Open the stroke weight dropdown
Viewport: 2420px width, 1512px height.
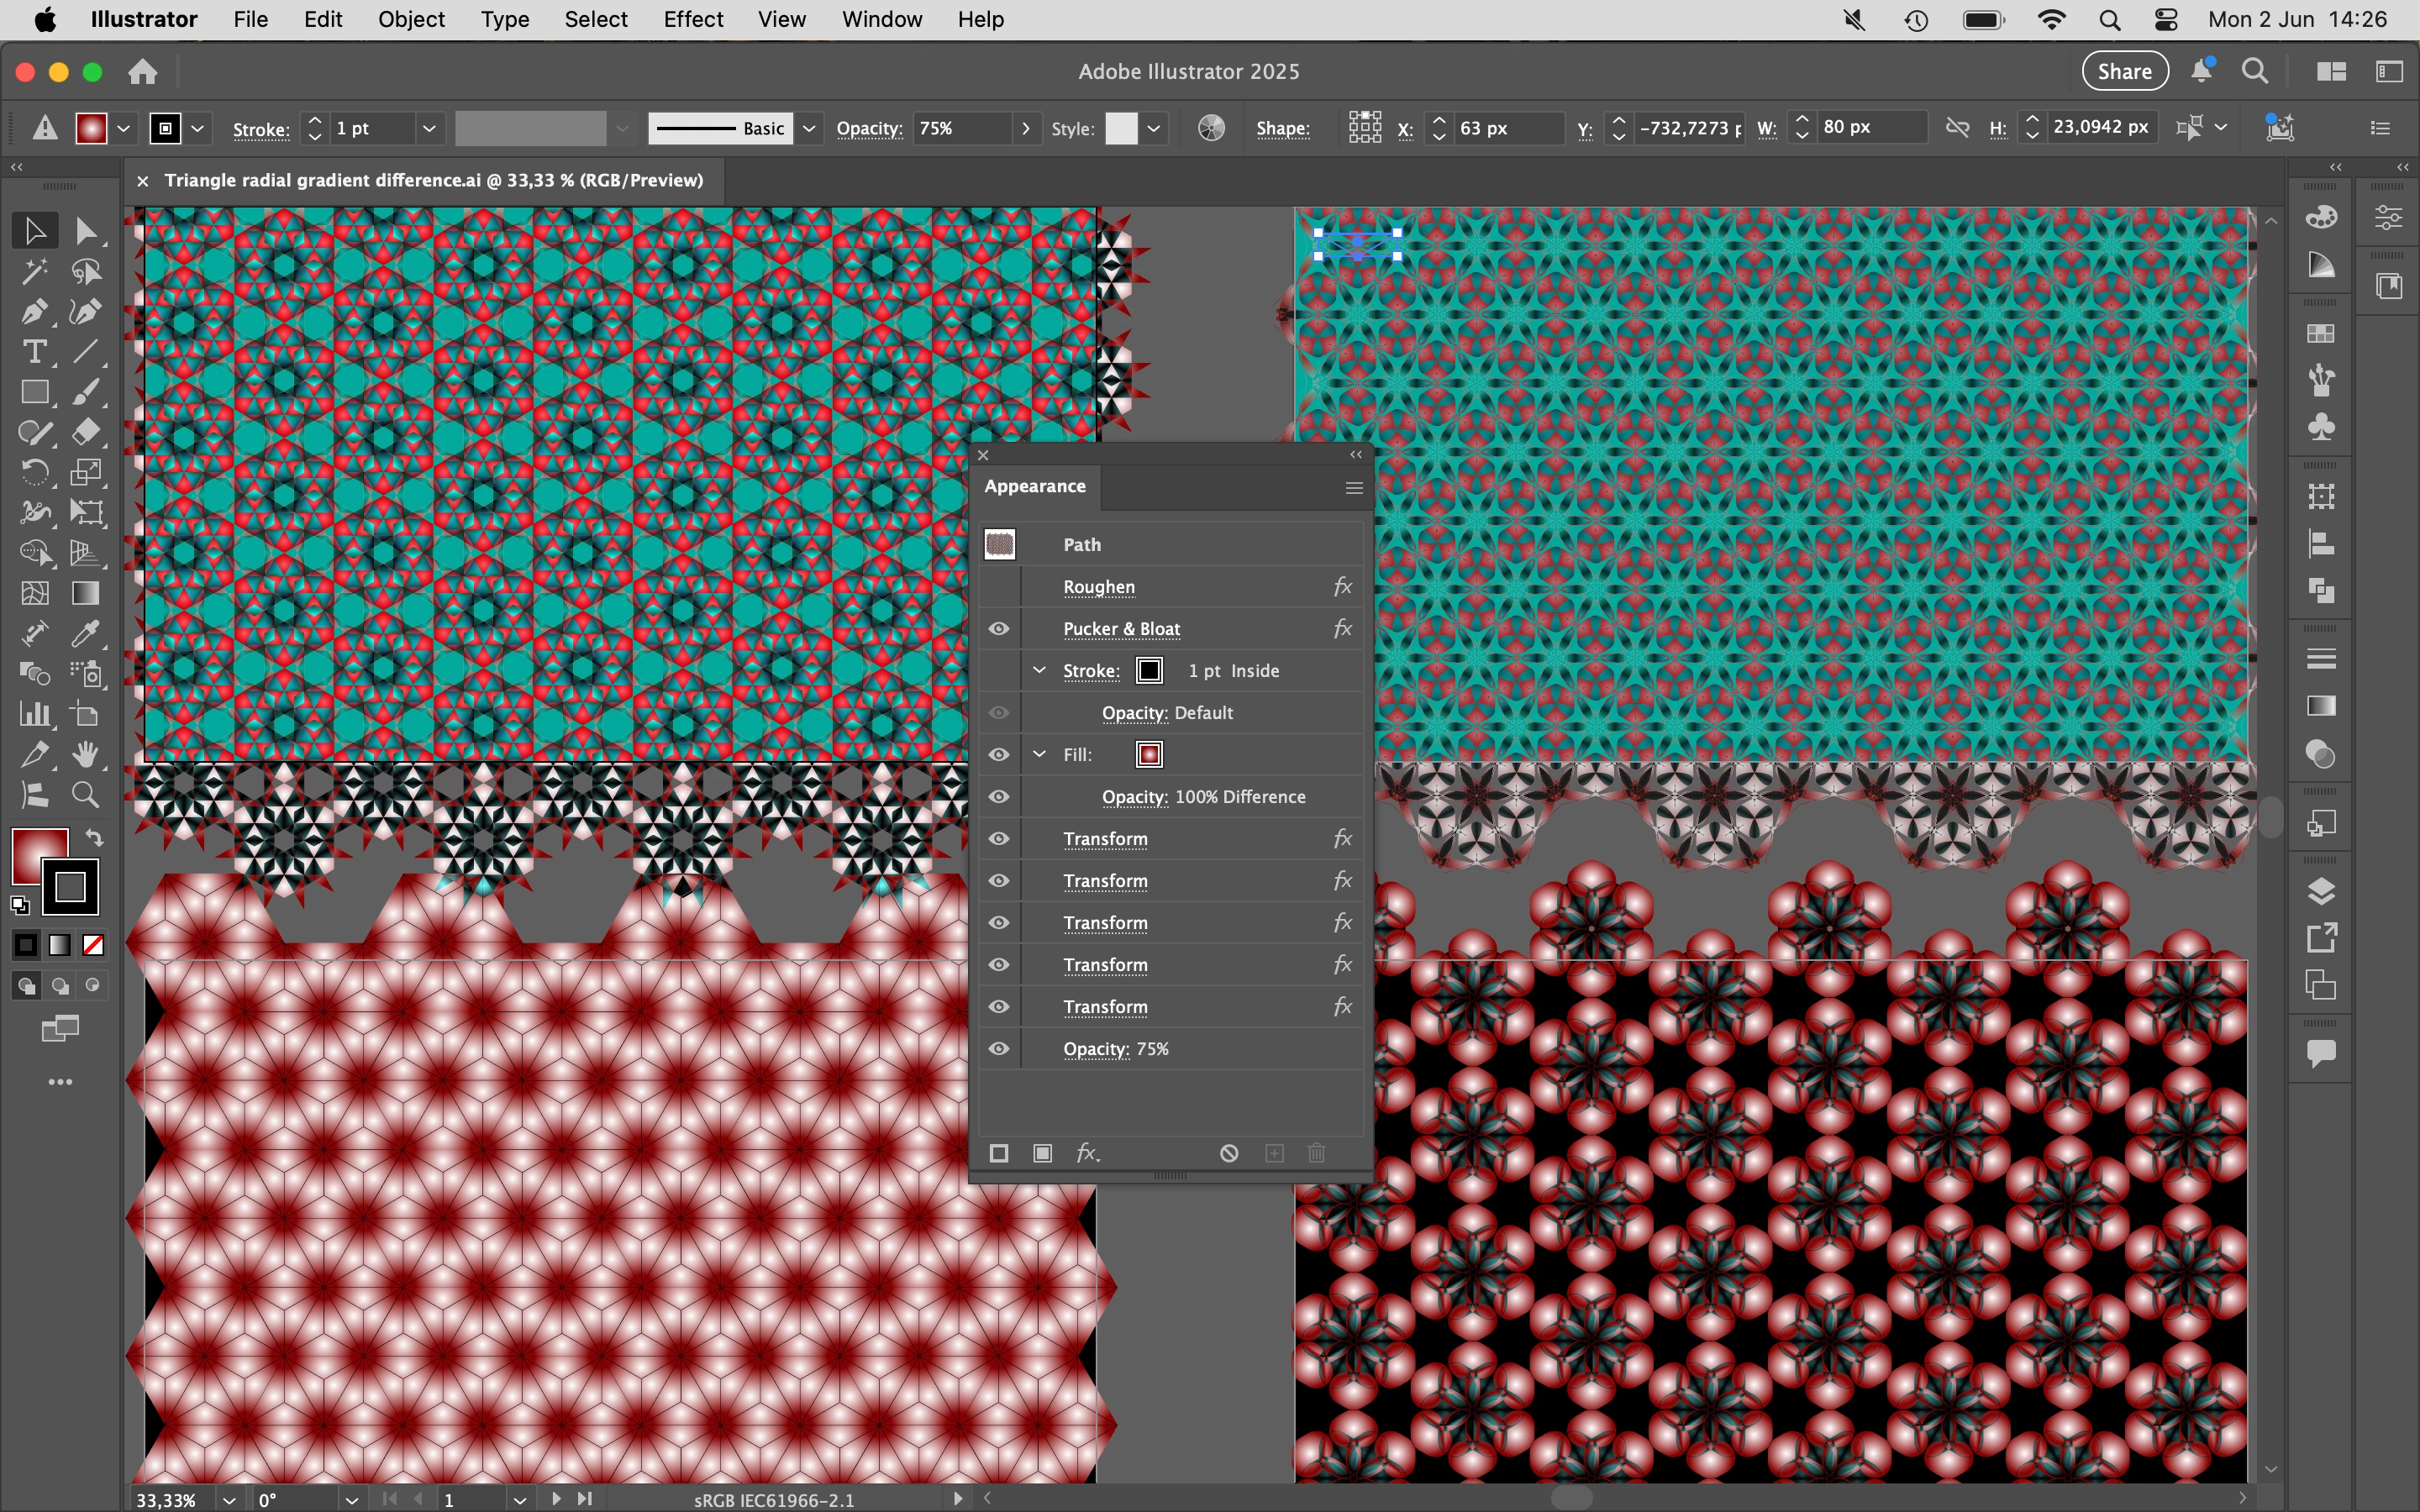pos(429,128)
